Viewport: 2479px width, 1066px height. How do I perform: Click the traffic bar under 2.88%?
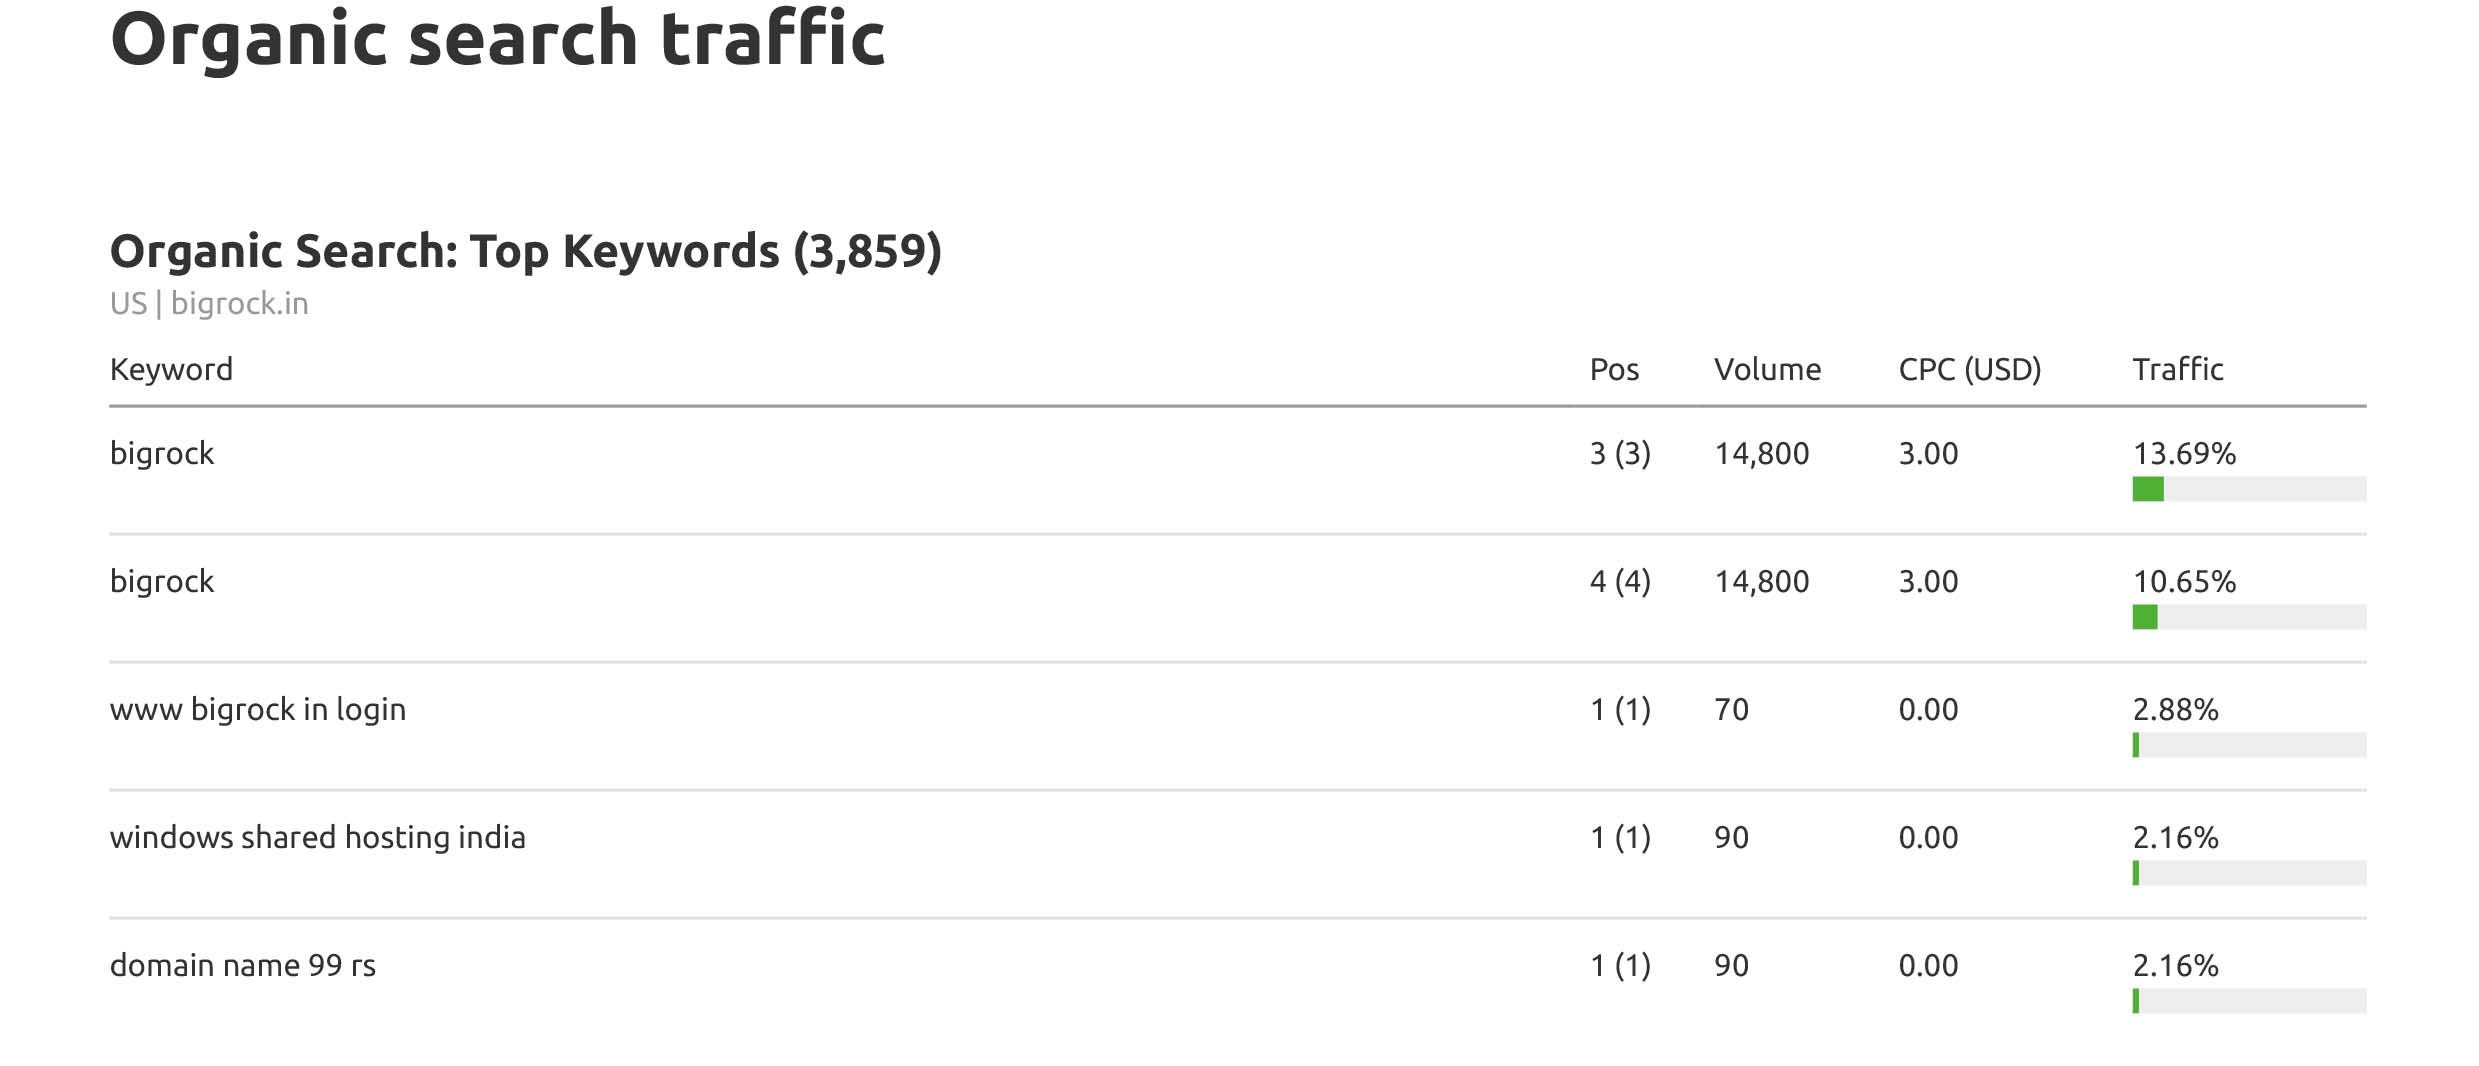pyautogui.click(x=2248, y=745)
